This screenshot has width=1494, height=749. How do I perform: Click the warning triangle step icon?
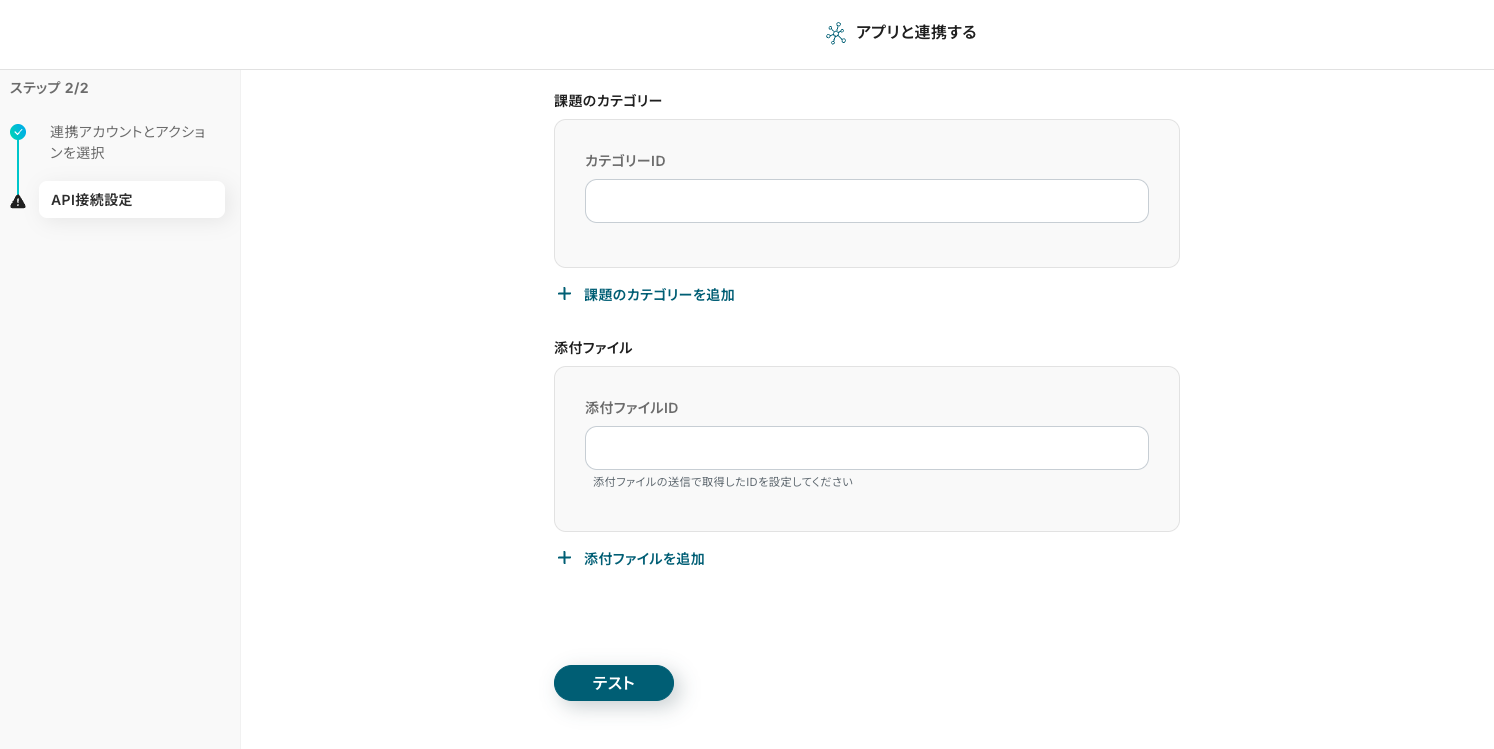(18, 201)
